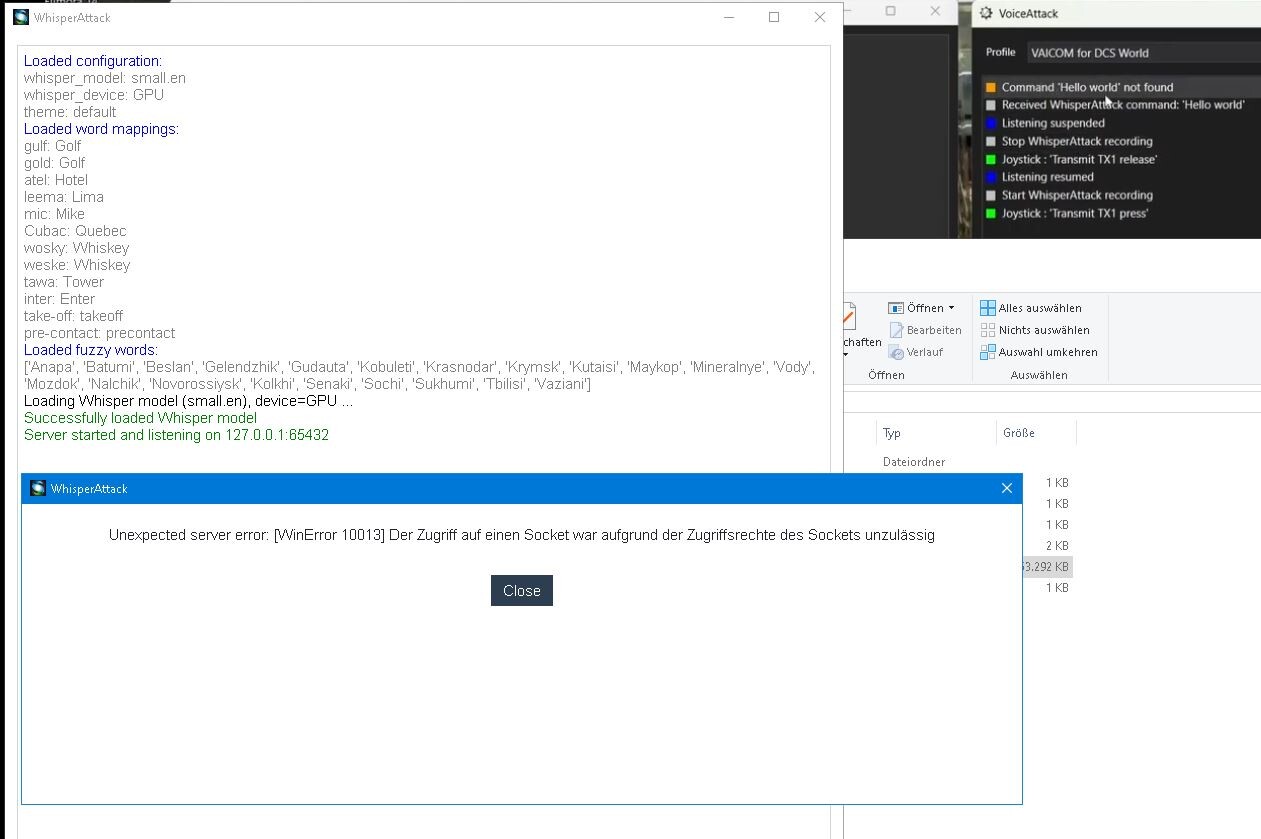Click 'Nichts auswählen' in Explorer ribbon
Image resolution: width=1261 pixels, height=839 pixels.
point(1035,330)
